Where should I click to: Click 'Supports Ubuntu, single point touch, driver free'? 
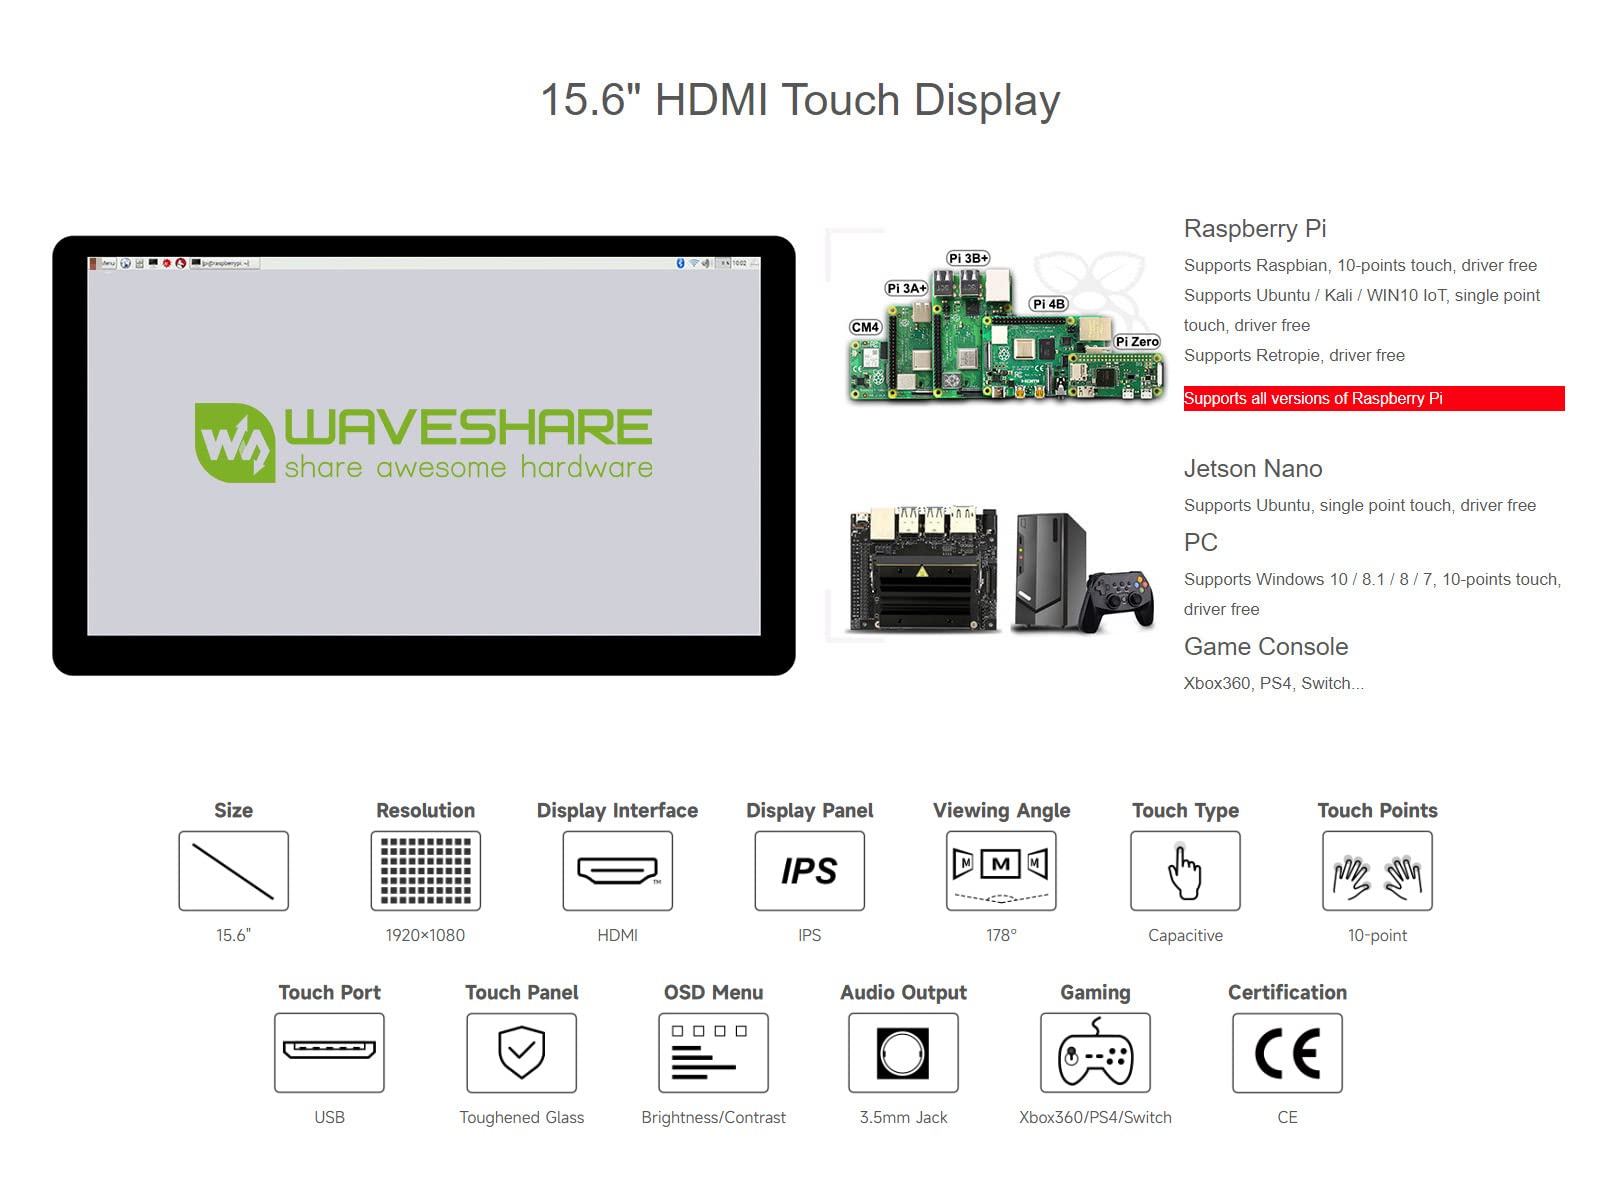click(x=1360, y=506)
